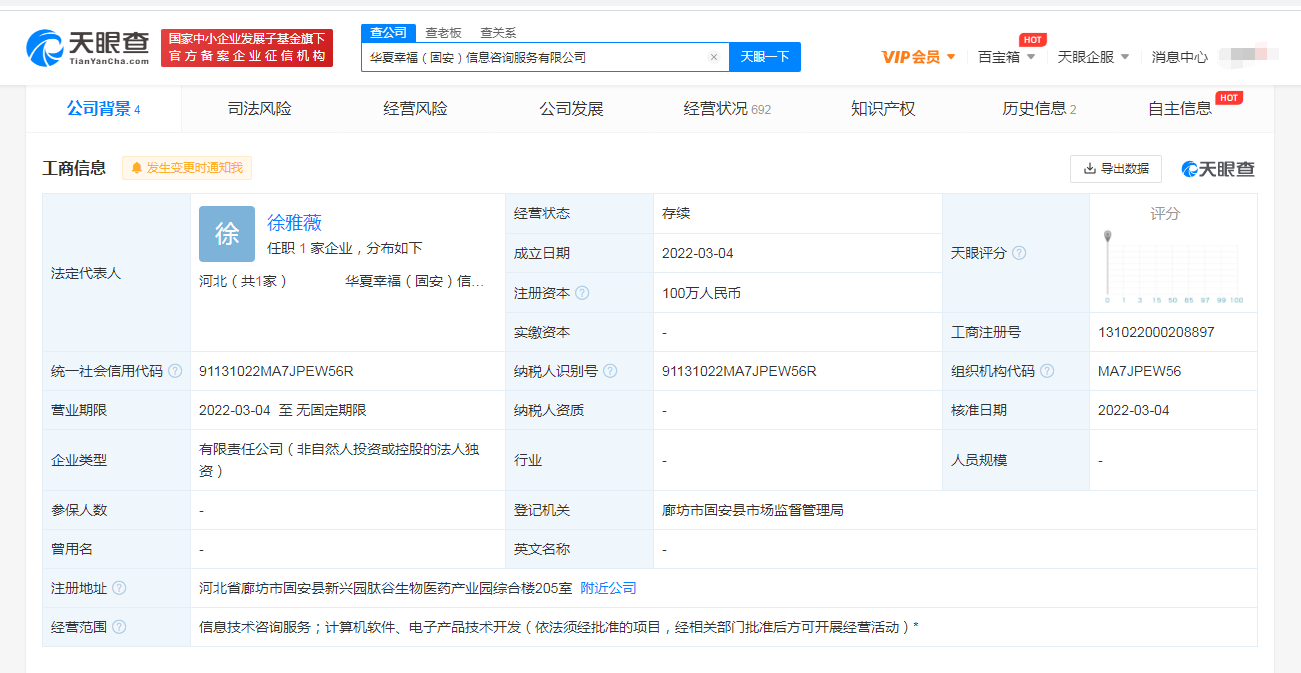This screenshot has height=673, width=1301.
Task: Click the company name search input field
Action: [x=535, y=58]
